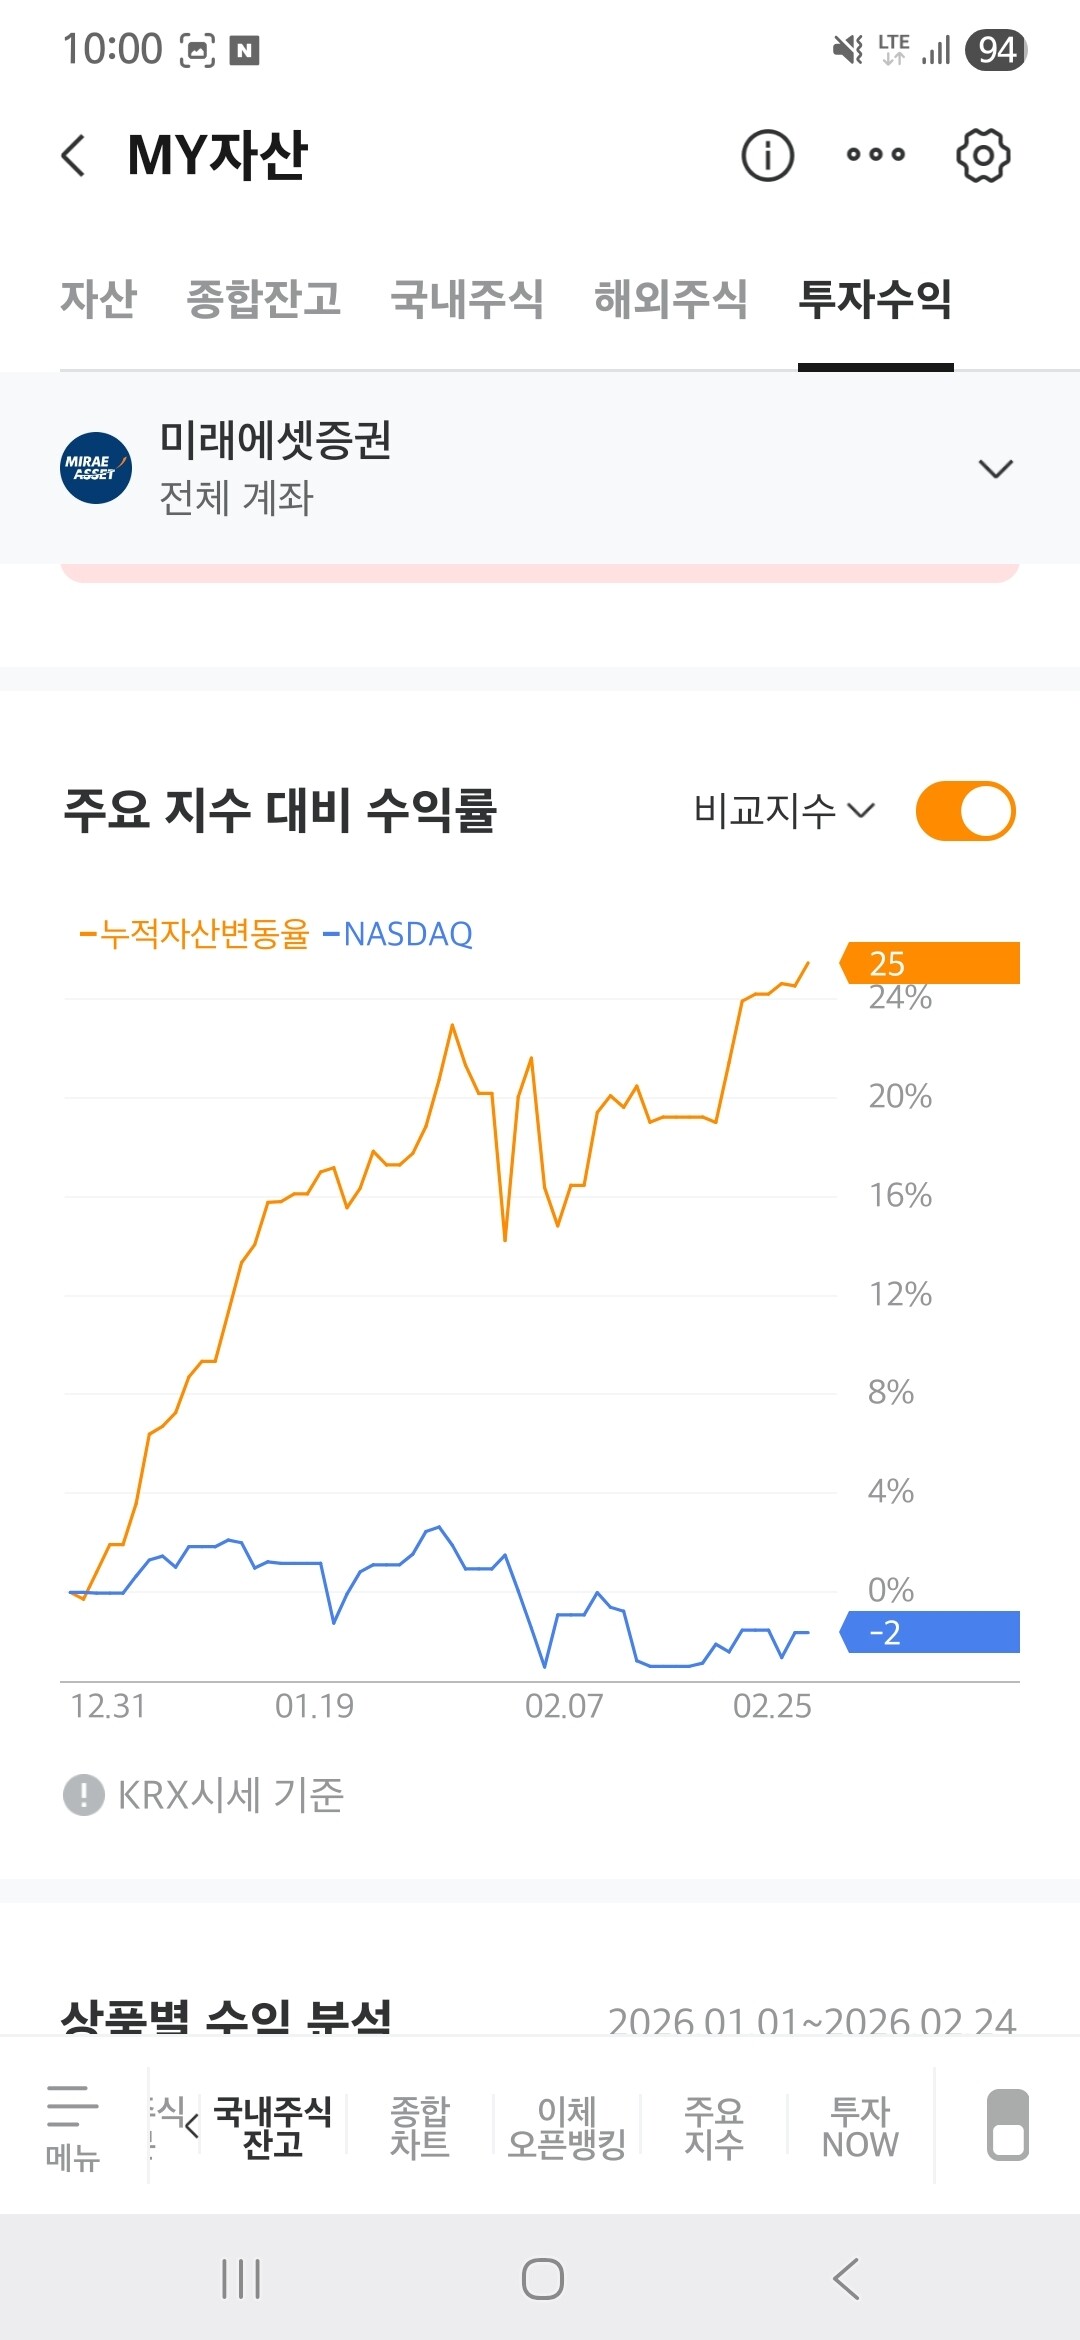Tap the orange 25 value marker on chart
The width and height of the screenshot is (1080, 2340).
(x=930, y=963)
